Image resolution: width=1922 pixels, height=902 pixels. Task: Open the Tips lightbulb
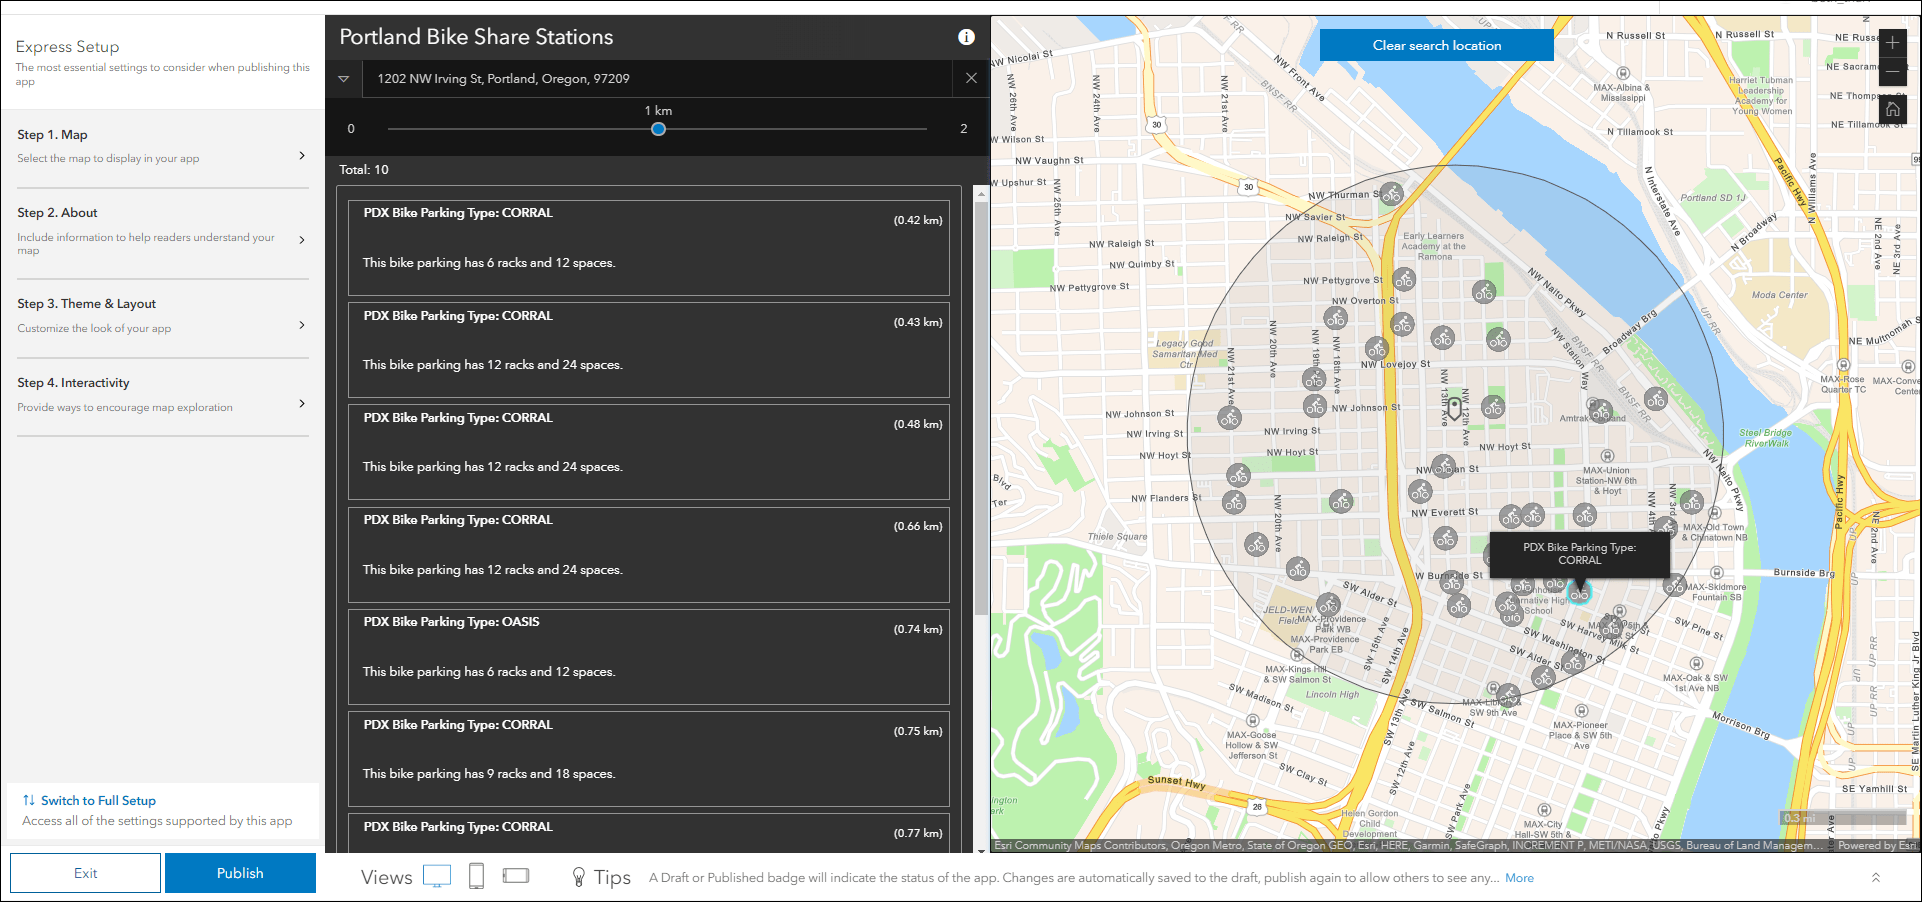[578, 877]
